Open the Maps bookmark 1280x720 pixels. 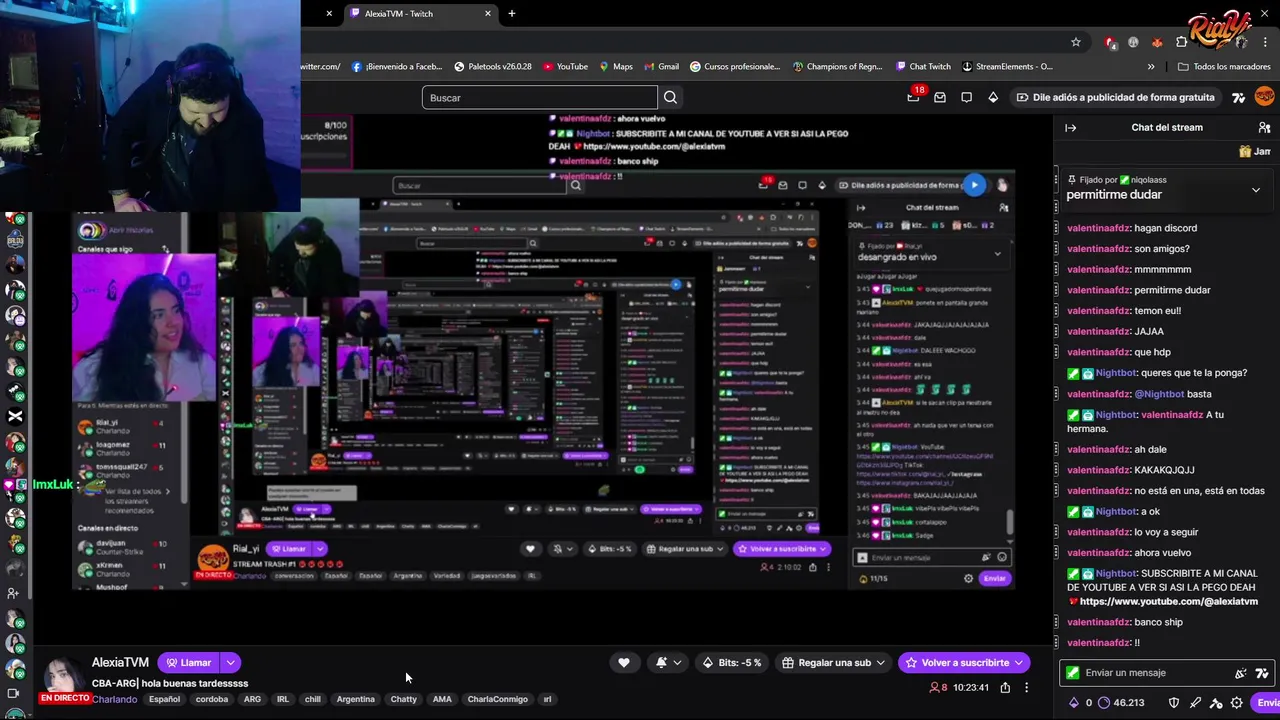tap(615, 67)
